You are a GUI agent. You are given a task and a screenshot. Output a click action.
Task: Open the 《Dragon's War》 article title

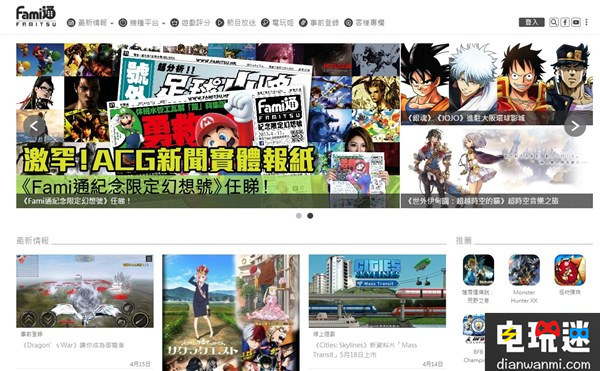point(73,345)
